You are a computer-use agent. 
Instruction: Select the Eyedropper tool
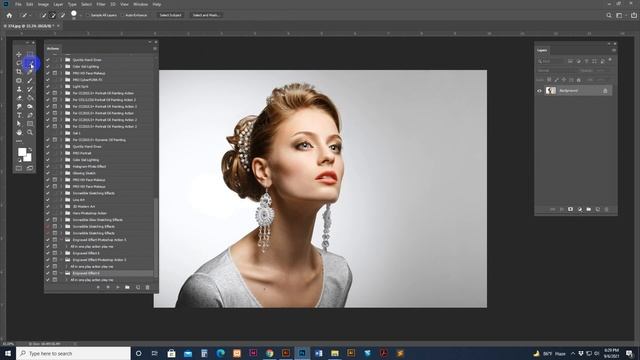(30, 72)
